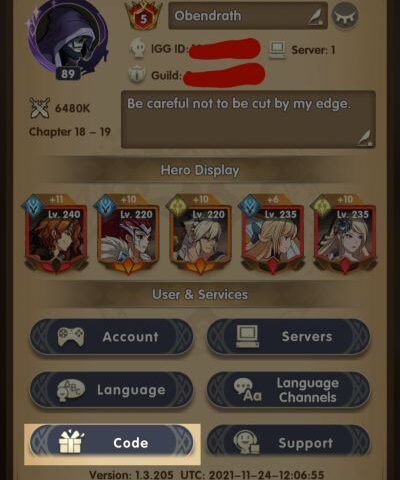Screen dimensions: 400x480
Task: Toggle the closed-eye visibility icon
Action: click(345, 16)
